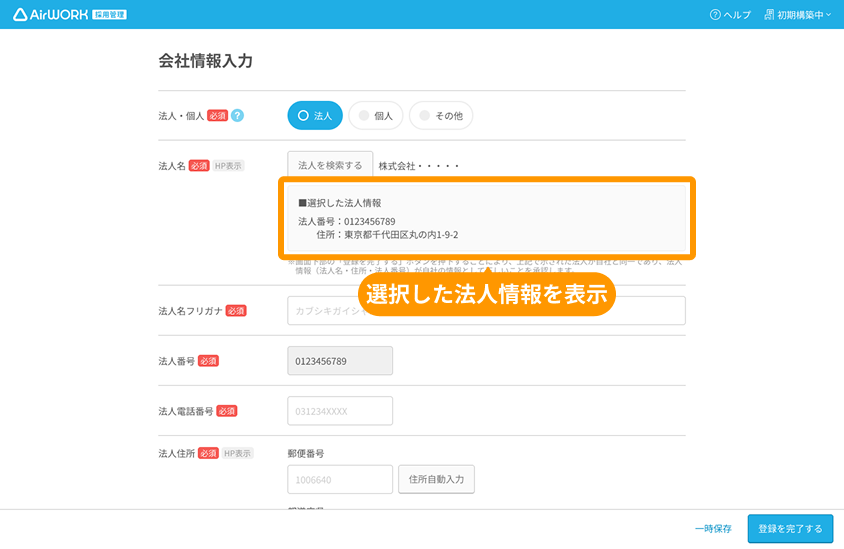
Task: Click the AirWORK logo
Action: pos(51,15)
